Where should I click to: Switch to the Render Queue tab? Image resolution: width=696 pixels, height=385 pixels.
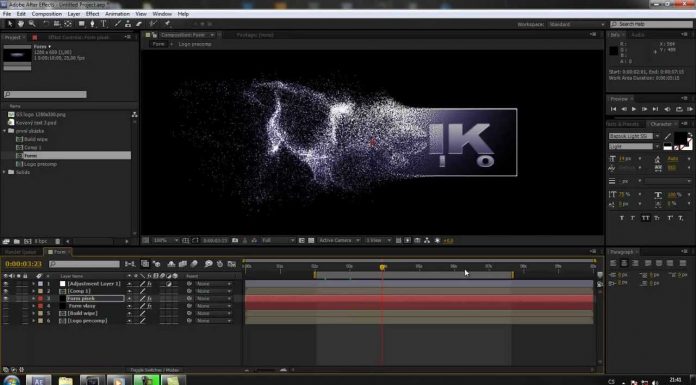tap(20, 252)
